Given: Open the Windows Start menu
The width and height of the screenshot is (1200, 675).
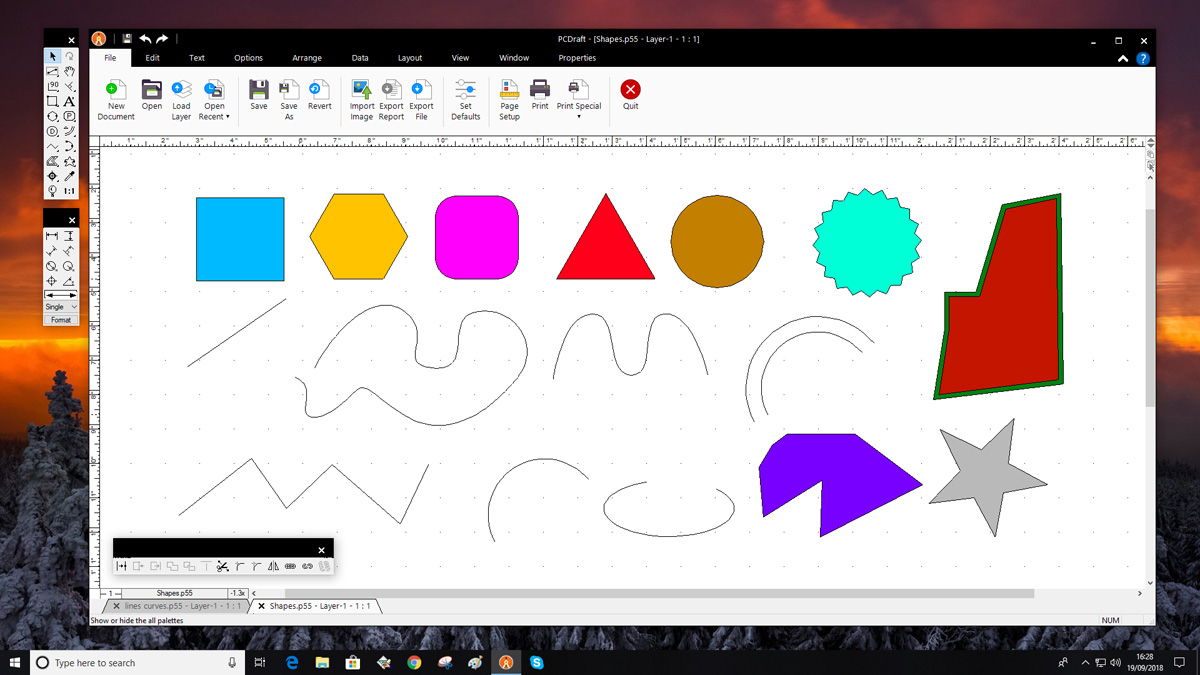Looking at the screenshot, I should click(16, 662).
